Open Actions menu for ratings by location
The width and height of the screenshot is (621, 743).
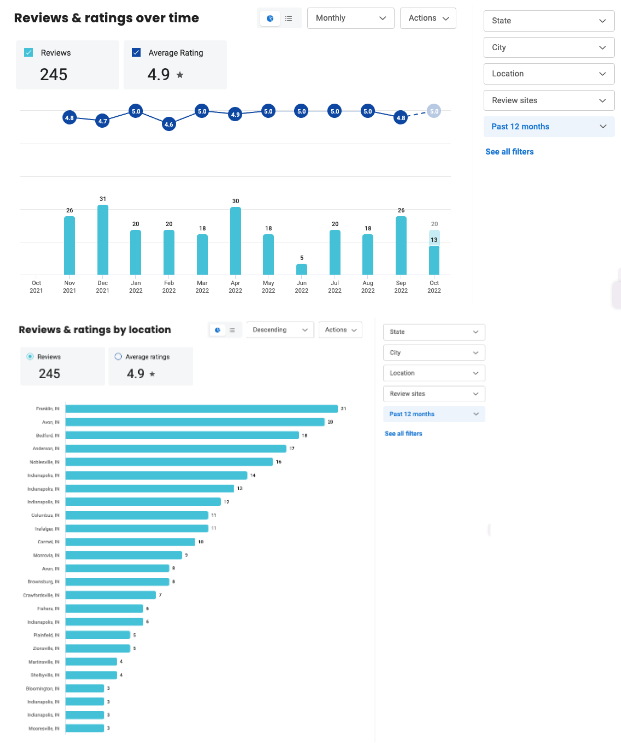point(341,330)
